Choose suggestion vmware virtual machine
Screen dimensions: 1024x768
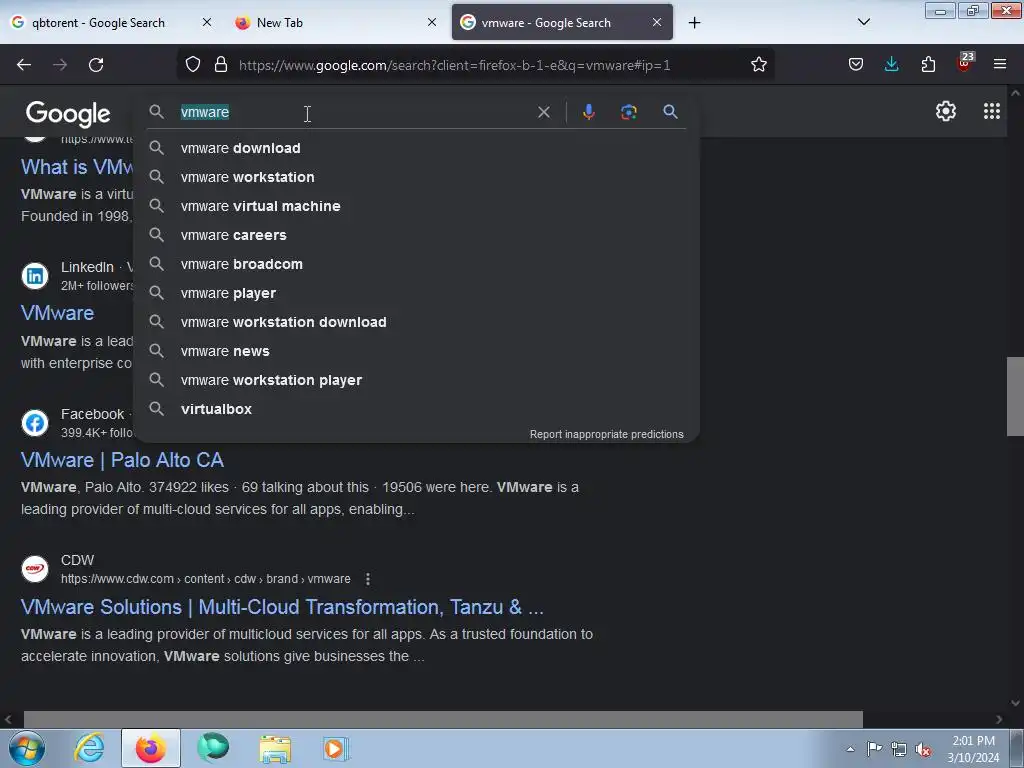[416, 206]
